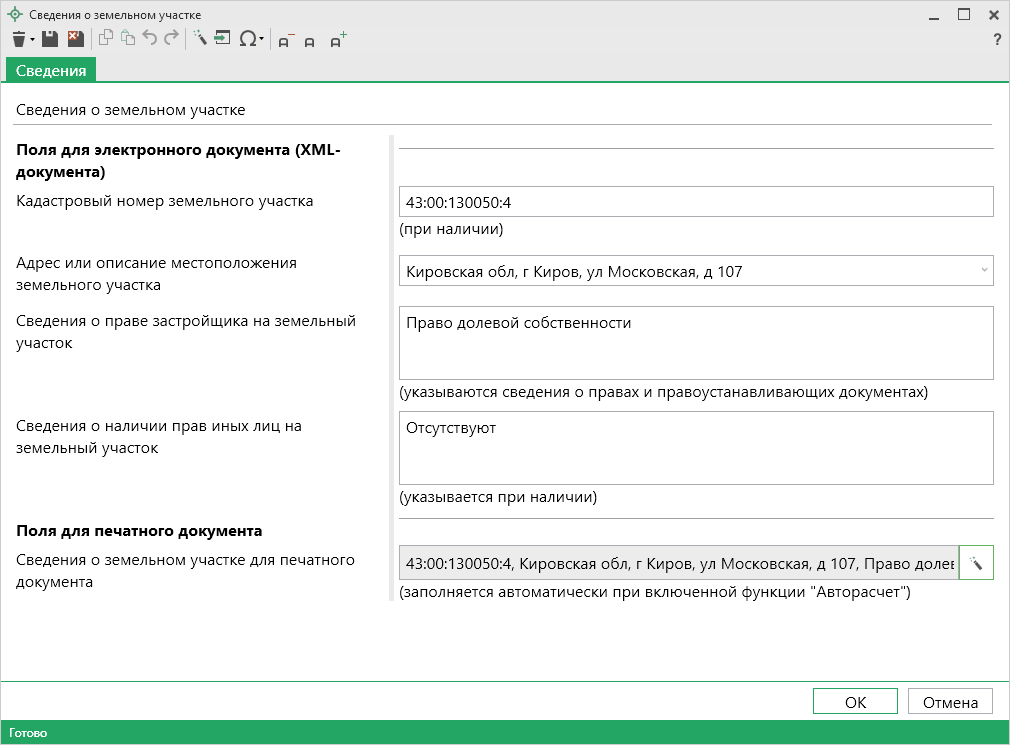Click the magic wand icon in toolbar

coord(199,39)
